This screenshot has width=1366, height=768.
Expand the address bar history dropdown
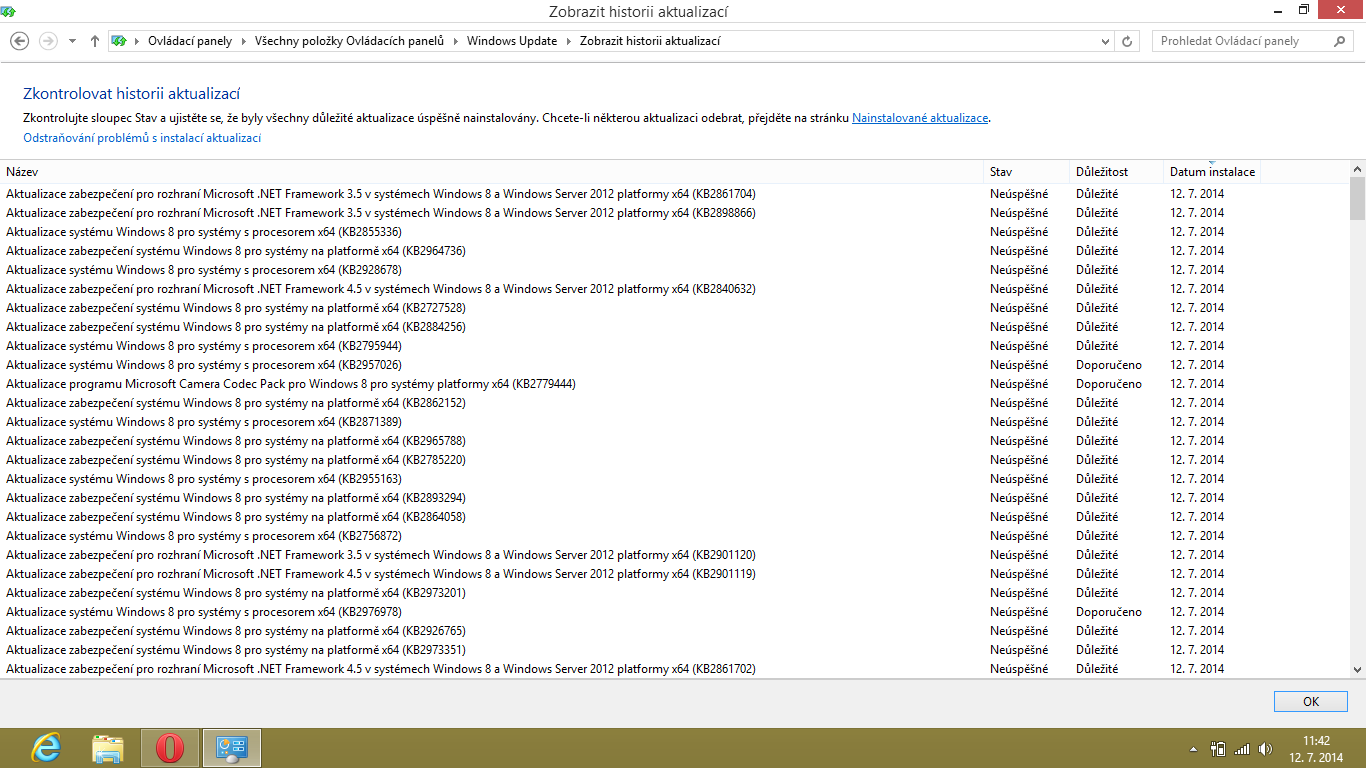pyautogui.click(x=1105, y=41)
